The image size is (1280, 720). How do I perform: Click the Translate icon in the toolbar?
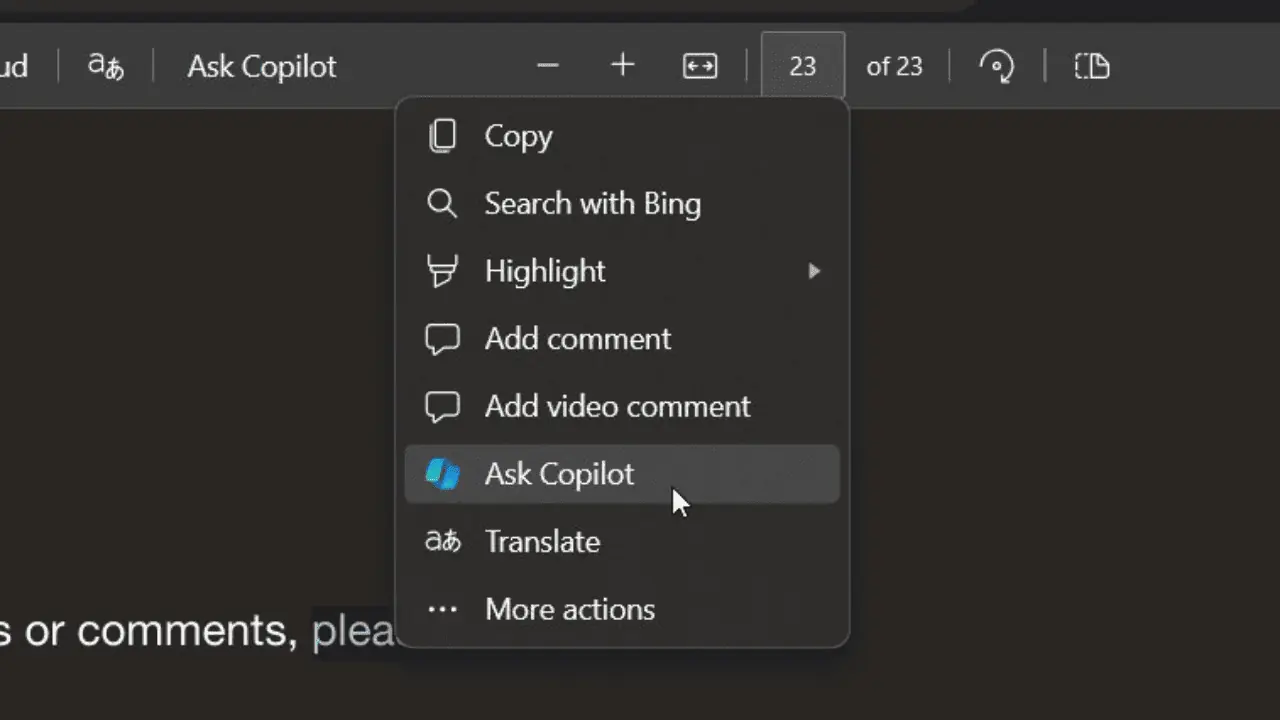click(x=105, y=66)
